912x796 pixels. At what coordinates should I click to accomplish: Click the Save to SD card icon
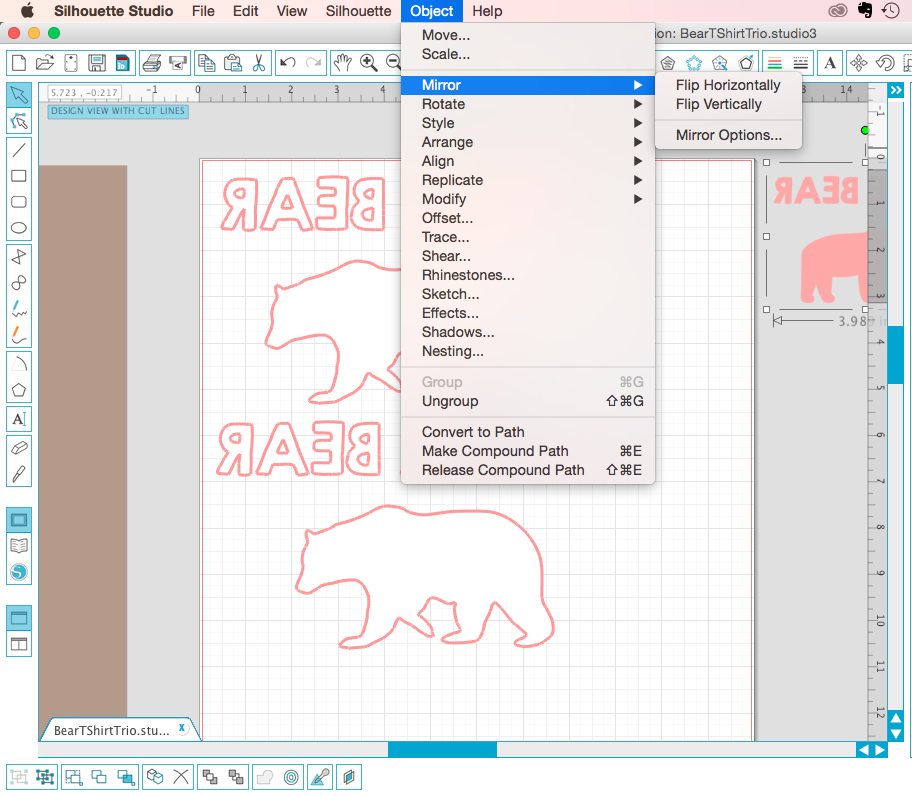pos(122,63)
